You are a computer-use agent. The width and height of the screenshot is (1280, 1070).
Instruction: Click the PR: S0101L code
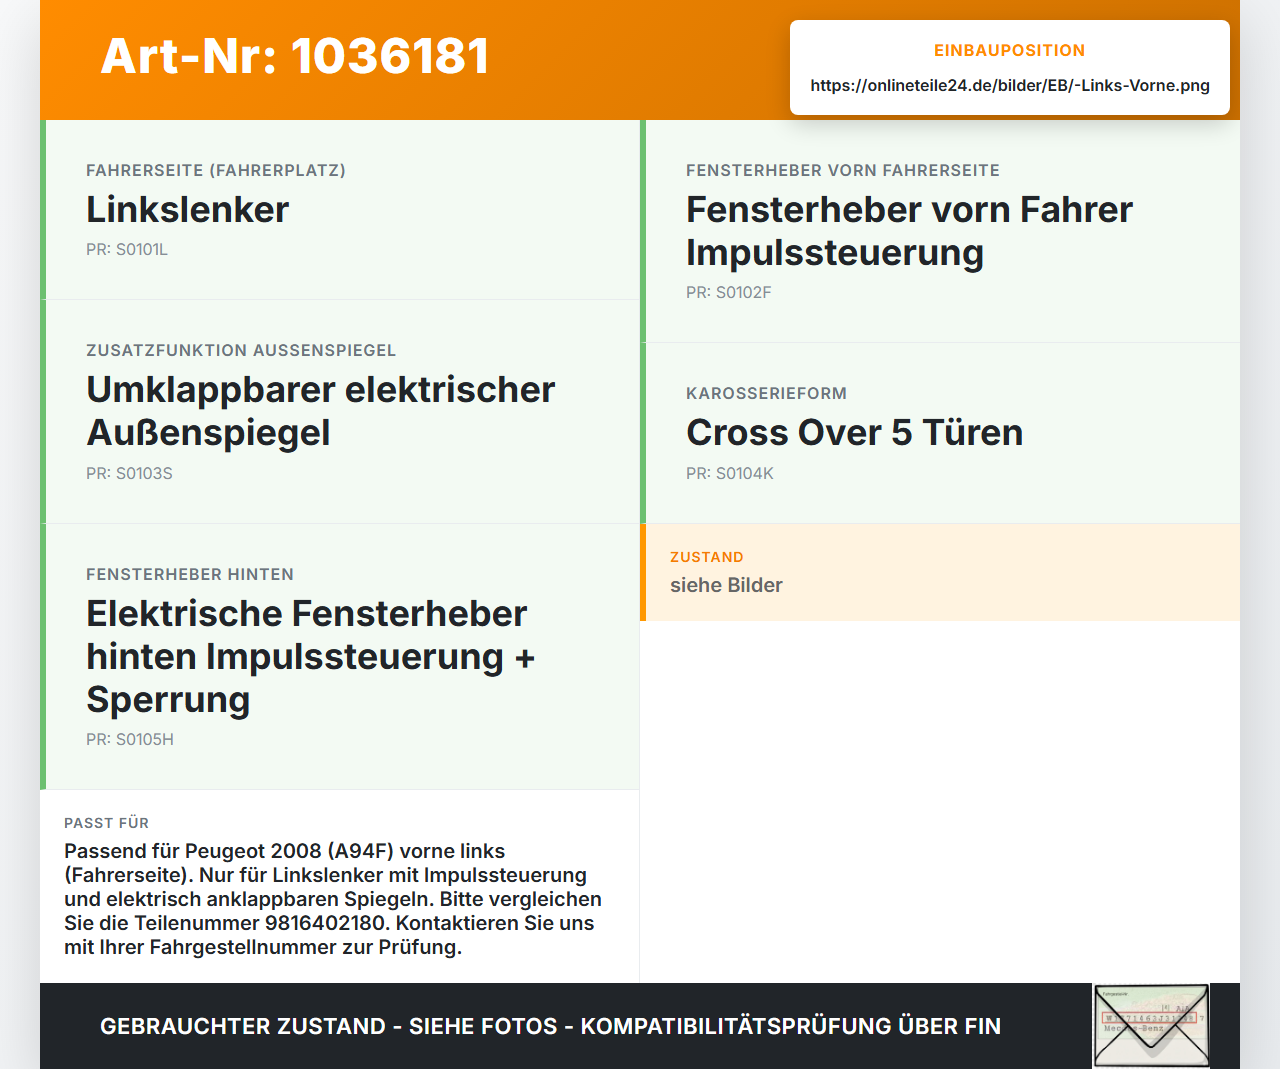[127, 249]
